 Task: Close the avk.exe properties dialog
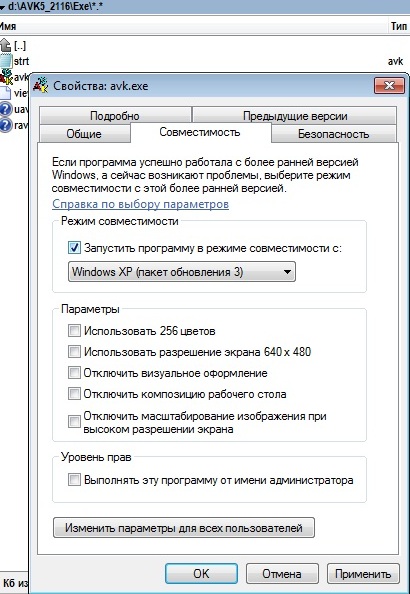[389, 86]
